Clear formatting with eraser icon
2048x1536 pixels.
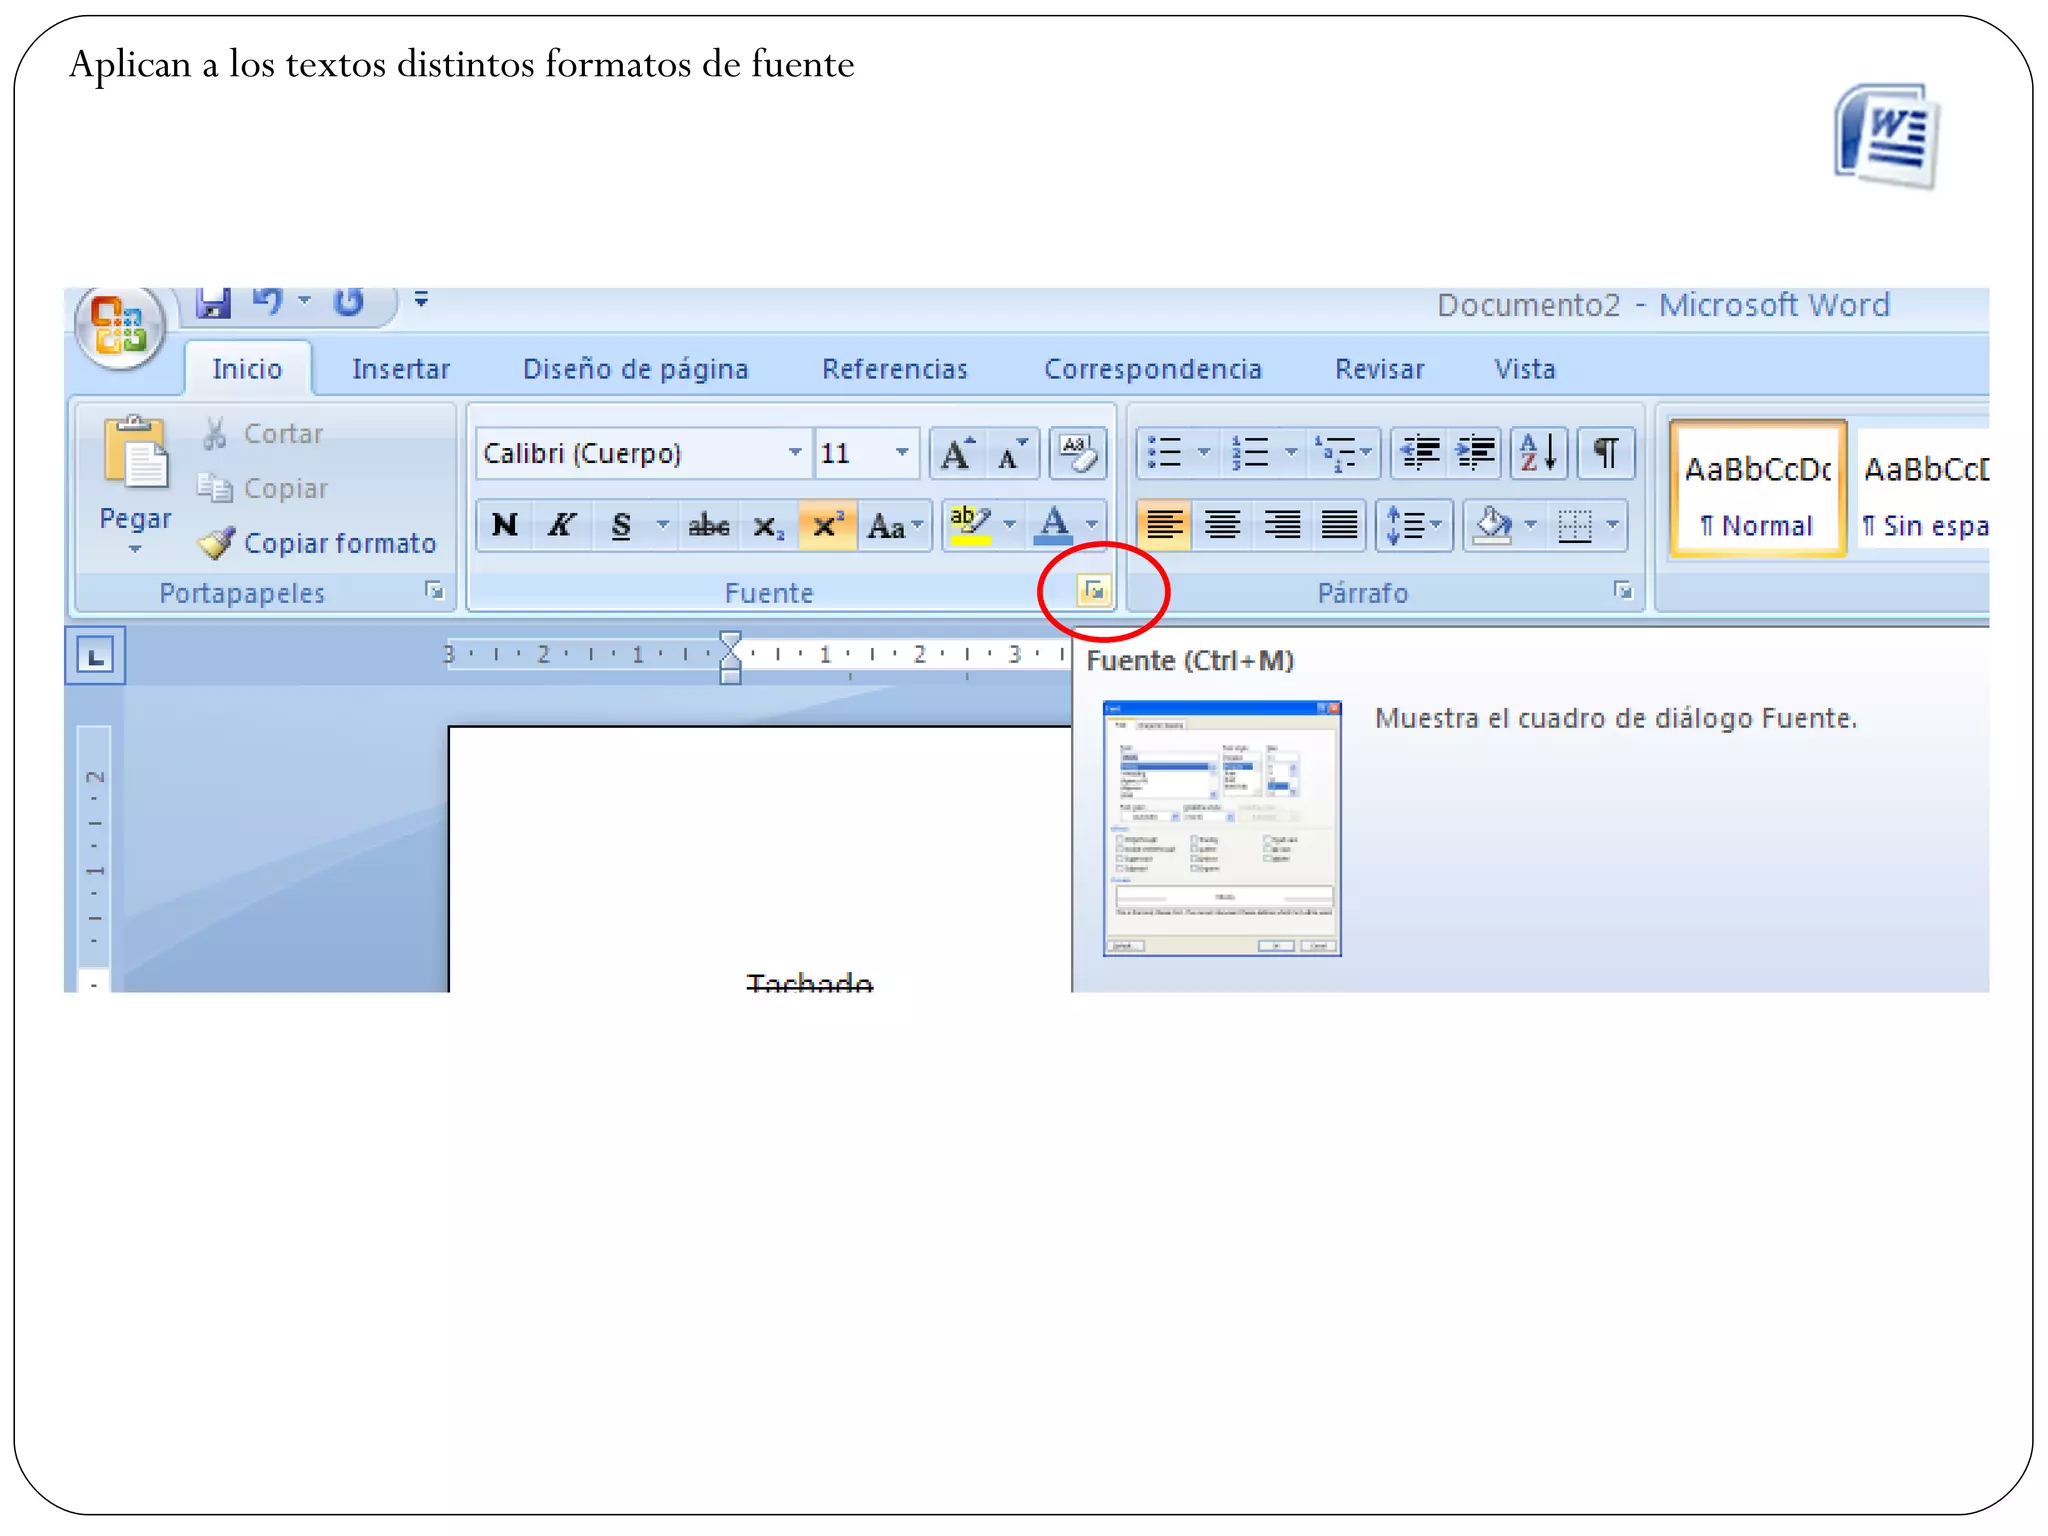[x=1078, y=454]
